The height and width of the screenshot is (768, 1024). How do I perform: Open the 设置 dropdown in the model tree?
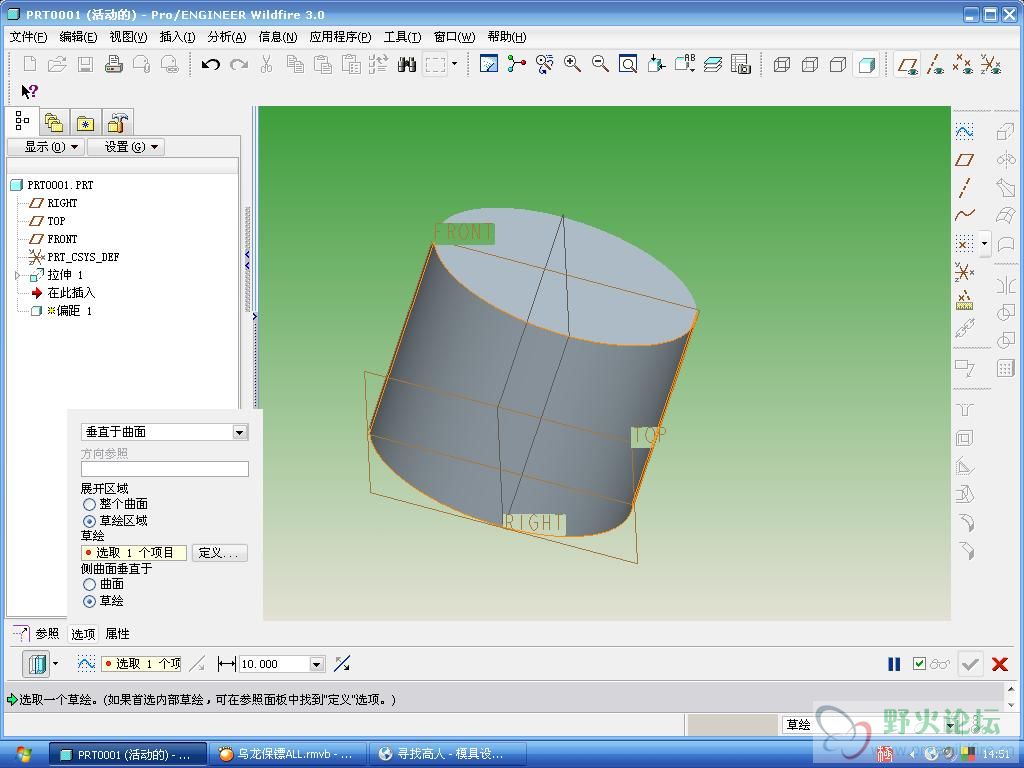pos(126,147)
